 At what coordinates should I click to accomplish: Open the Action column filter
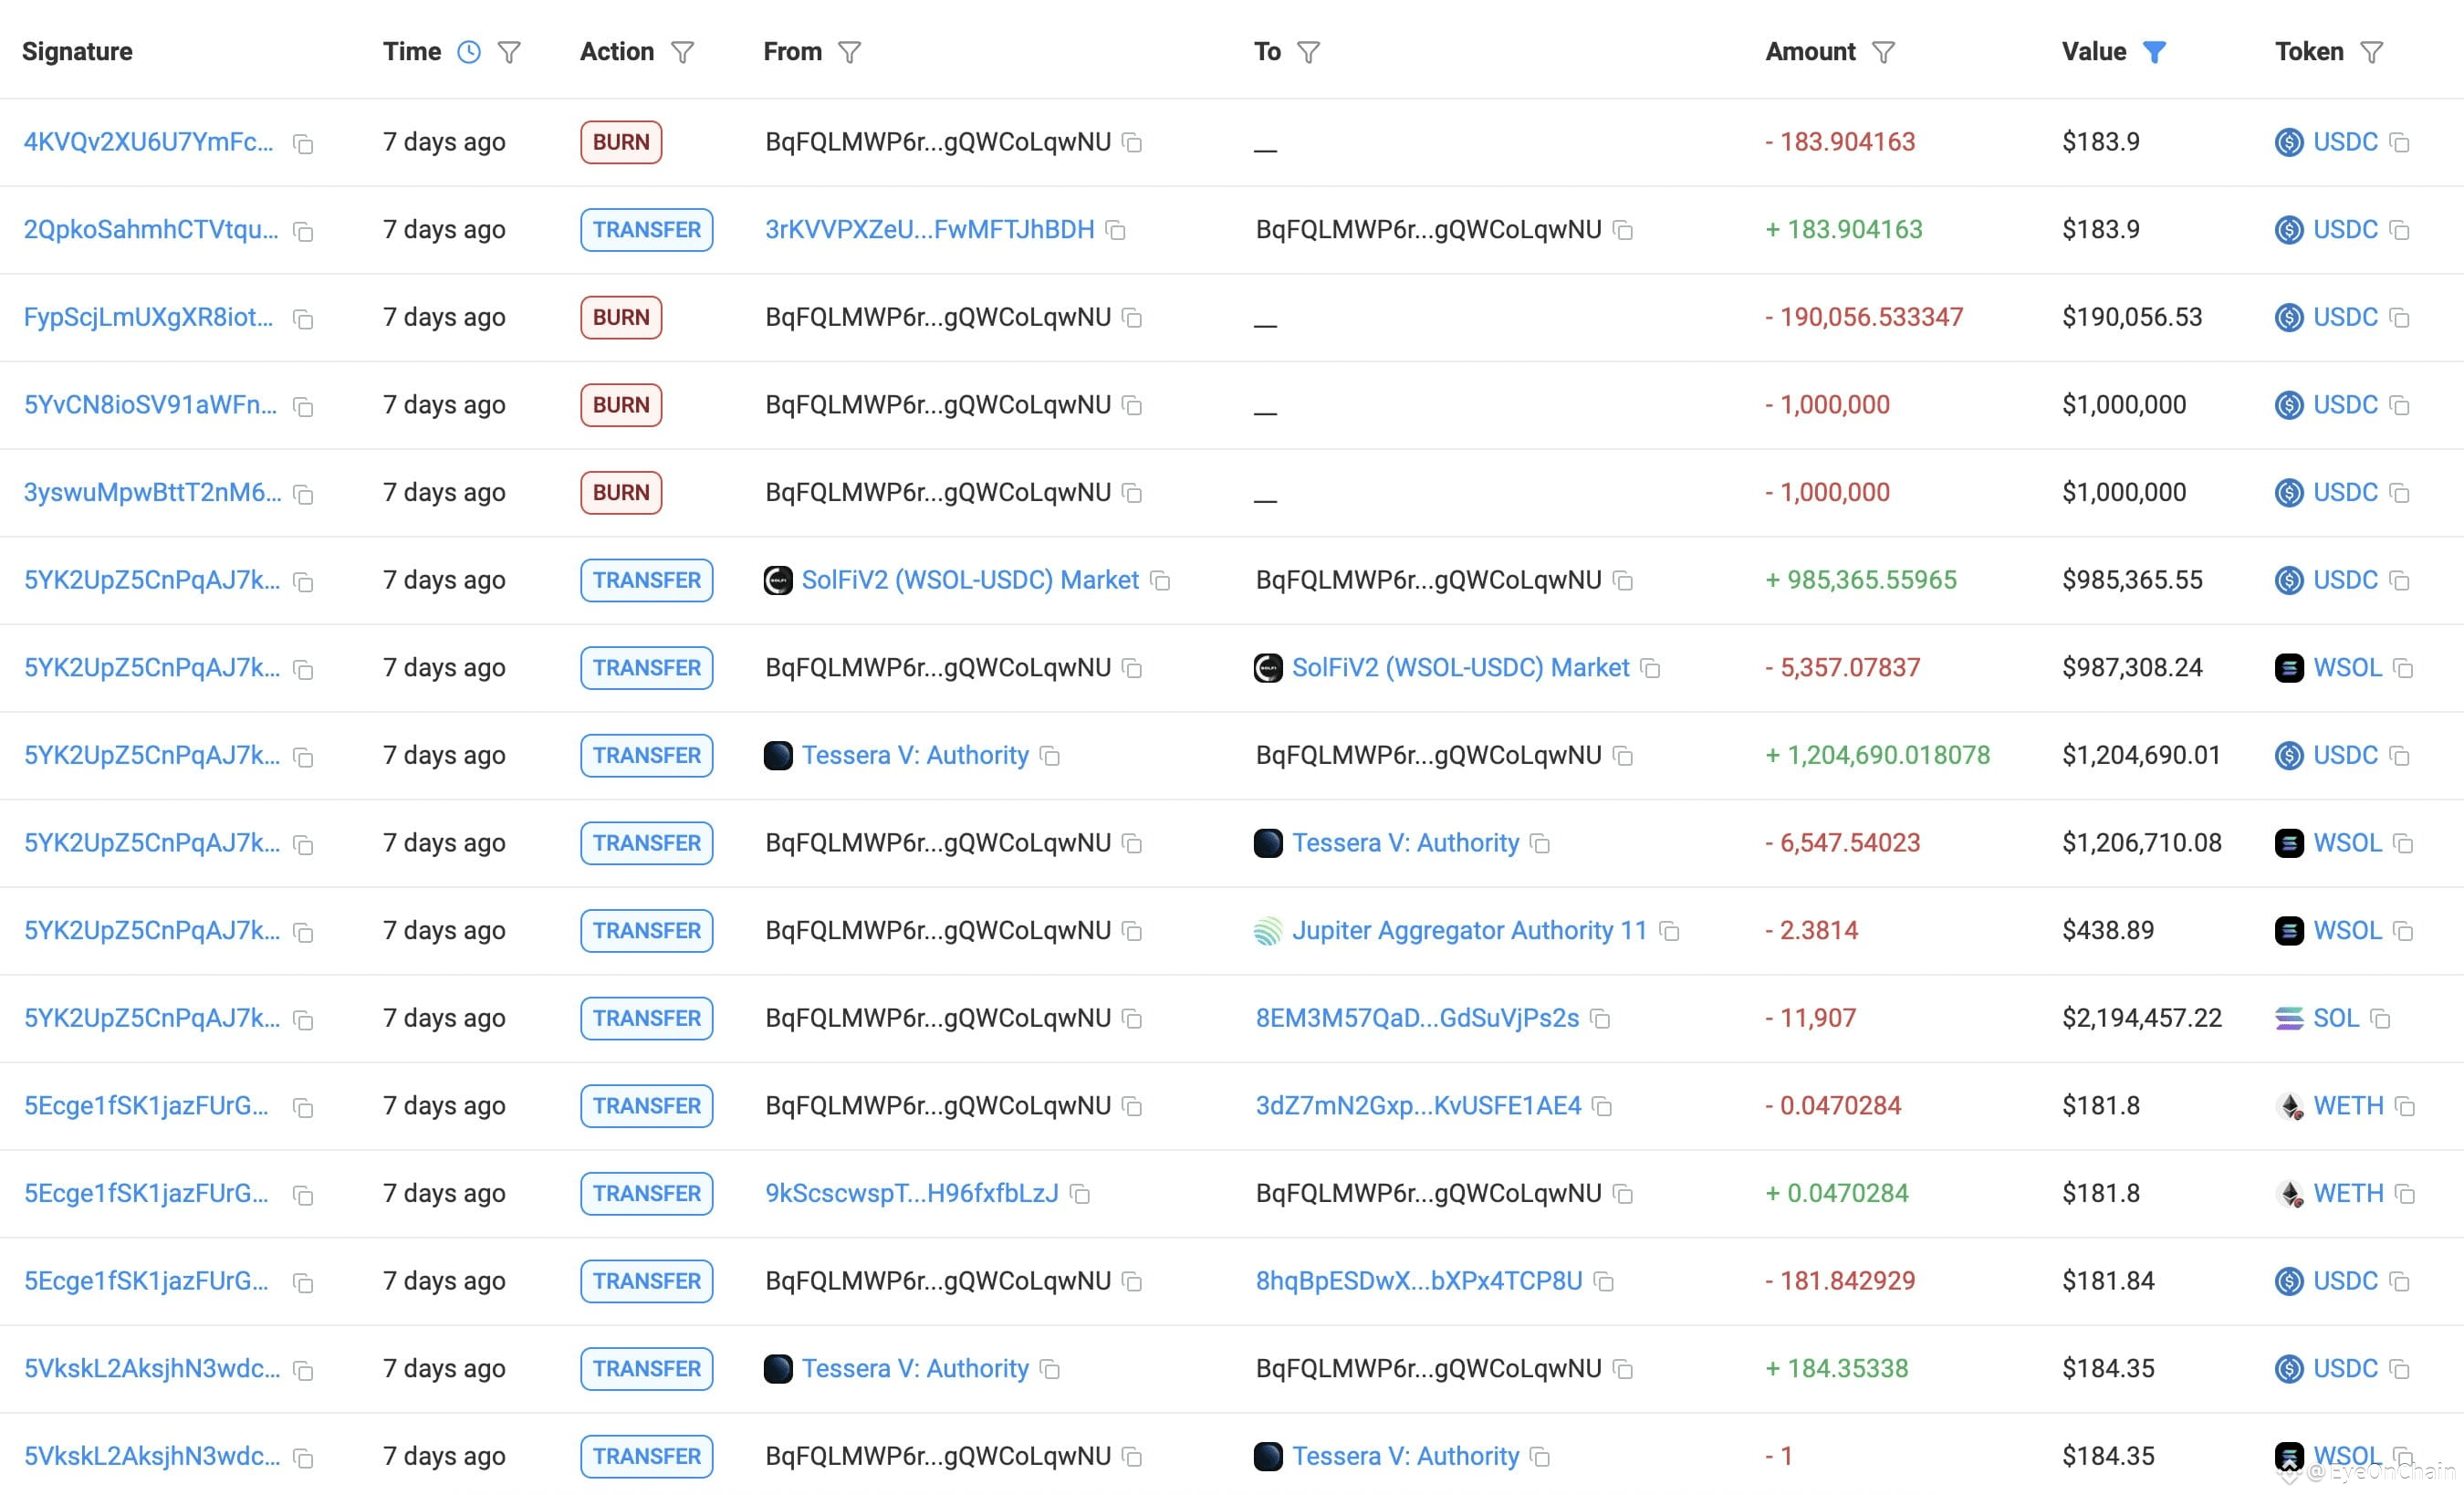click(x=682, y=52)
